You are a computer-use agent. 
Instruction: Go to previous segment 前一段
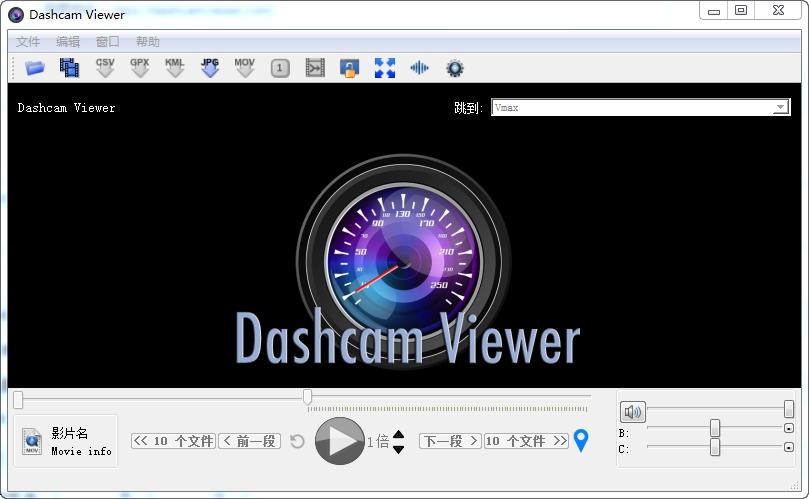250,441
